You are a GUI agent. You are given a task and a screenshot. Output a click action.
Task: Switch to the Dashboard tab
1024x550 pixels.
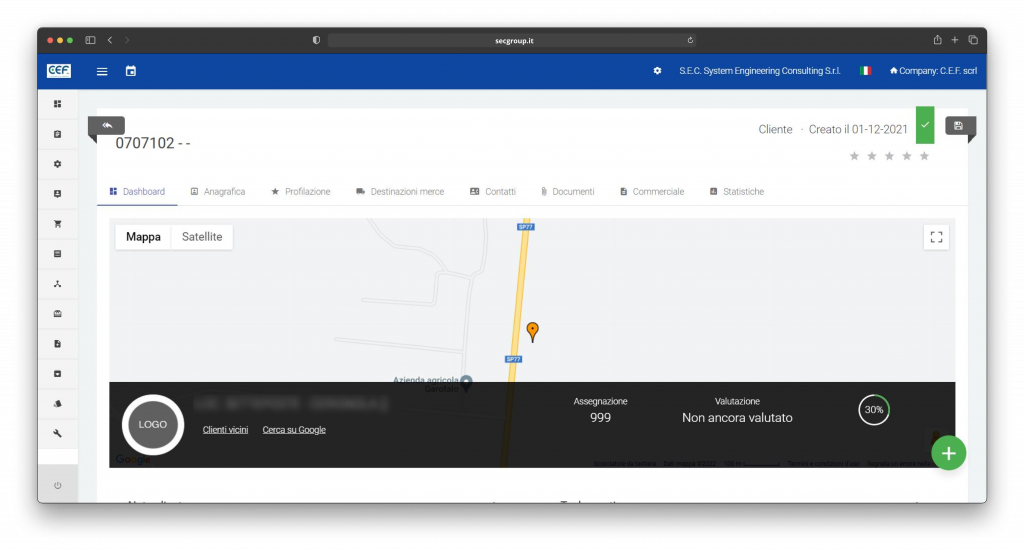(x=137, y=191)
